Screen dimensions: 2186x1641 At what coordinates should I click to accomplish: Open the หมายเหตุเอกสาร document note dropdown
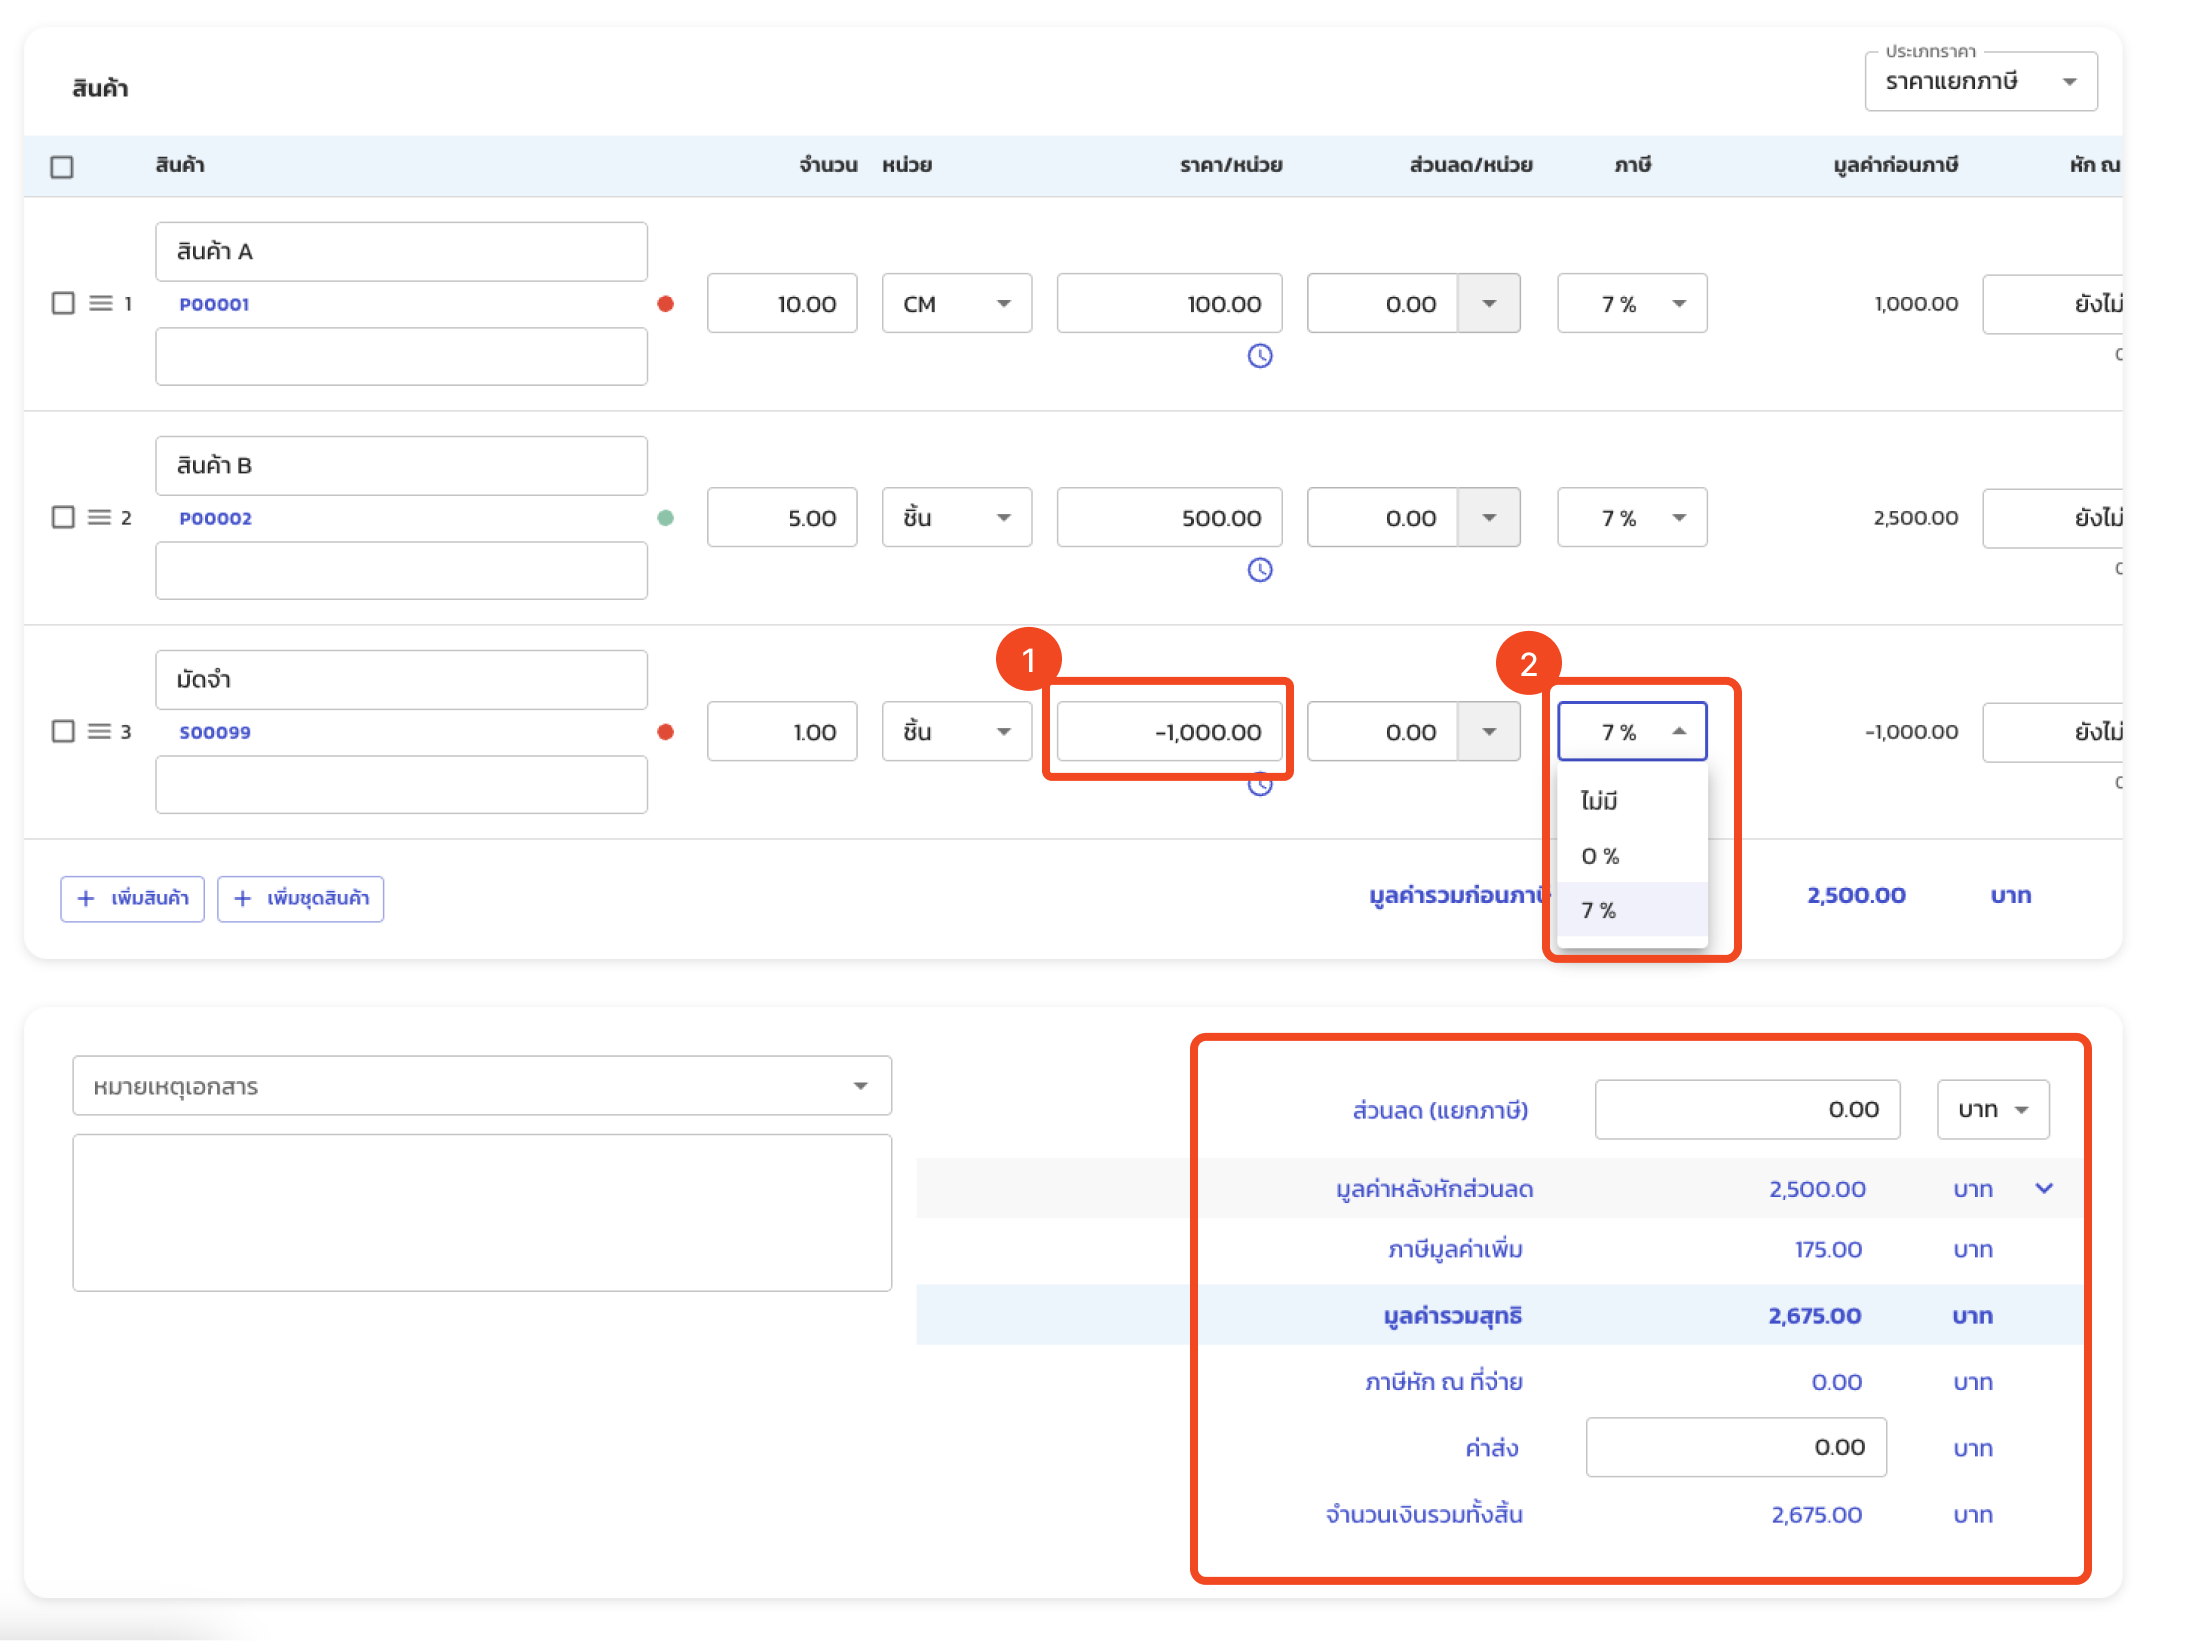(x=481, y=1086)
